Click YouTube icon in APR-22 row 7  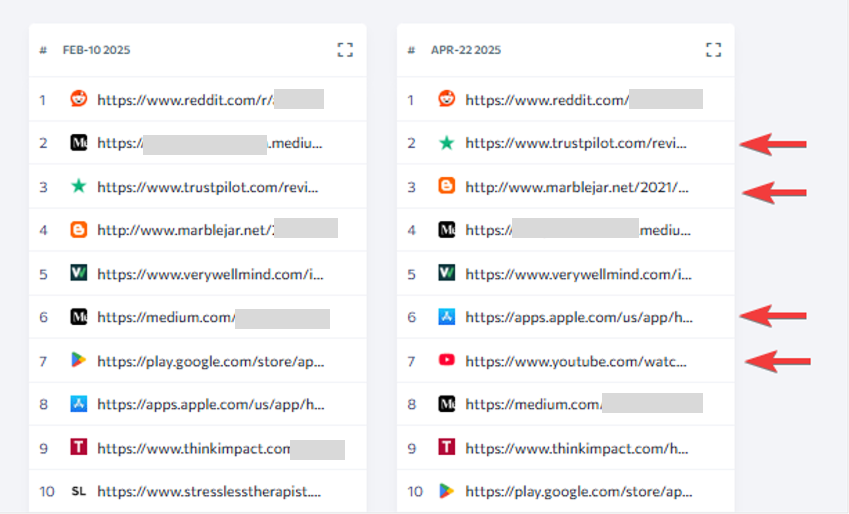[x=447, y=360]
